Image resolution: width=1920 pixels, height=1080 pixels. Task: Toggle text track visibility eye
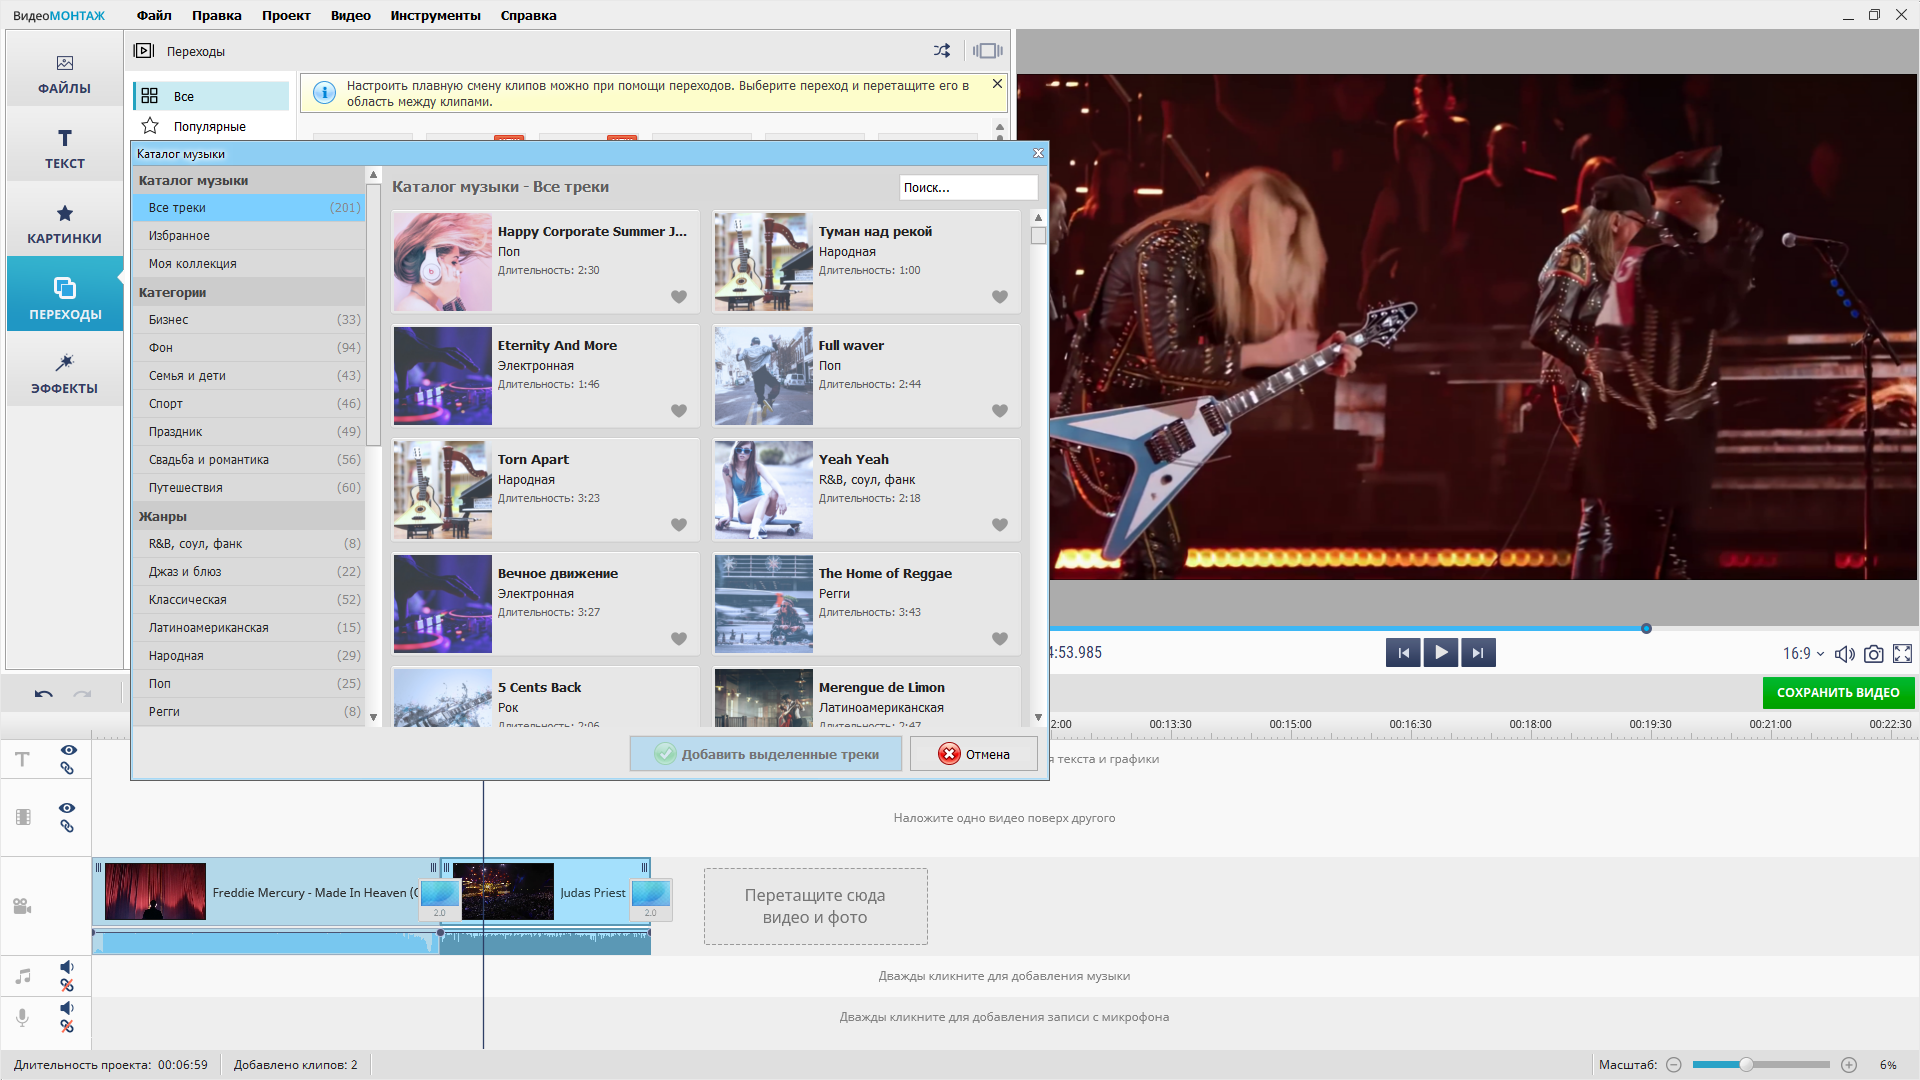point(68,750)
